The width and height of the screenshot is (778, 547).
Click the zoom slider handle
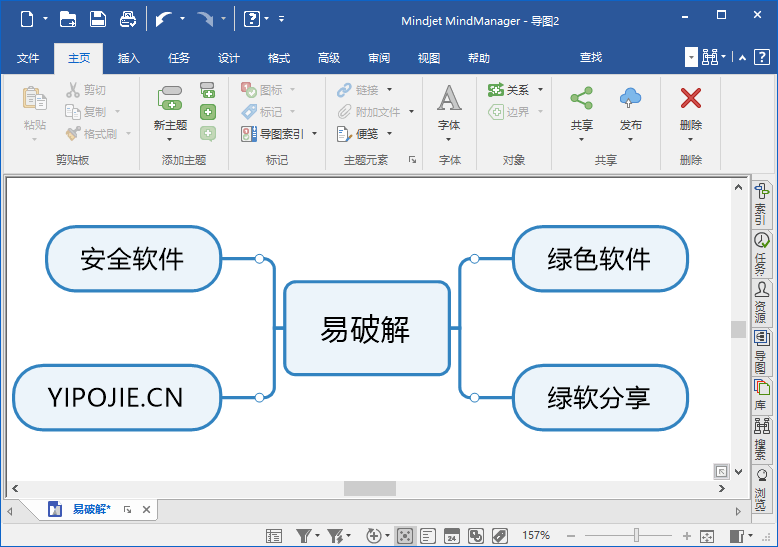(x=636, y=536)
